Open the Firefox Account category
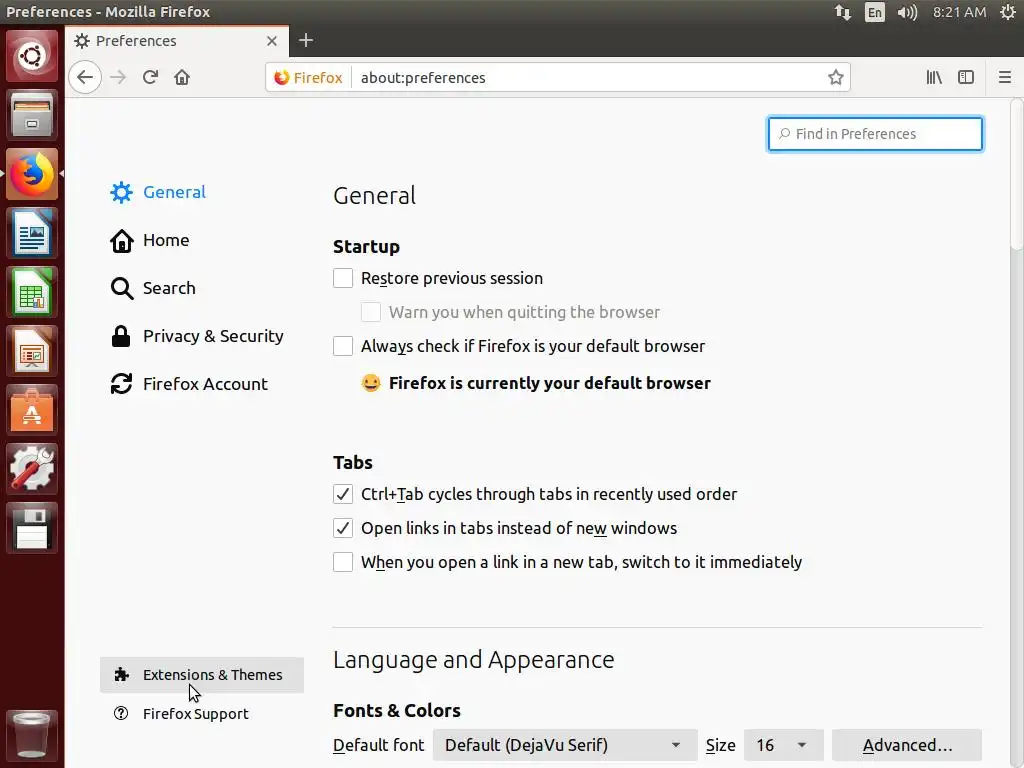The width and height of the screenshot is (1024, 768). tap(189, 384)
